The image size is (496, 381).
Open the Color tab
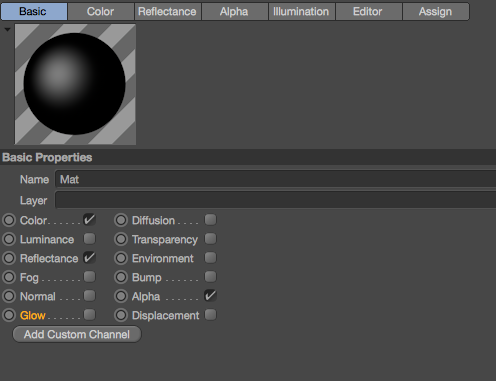[101, 12]
